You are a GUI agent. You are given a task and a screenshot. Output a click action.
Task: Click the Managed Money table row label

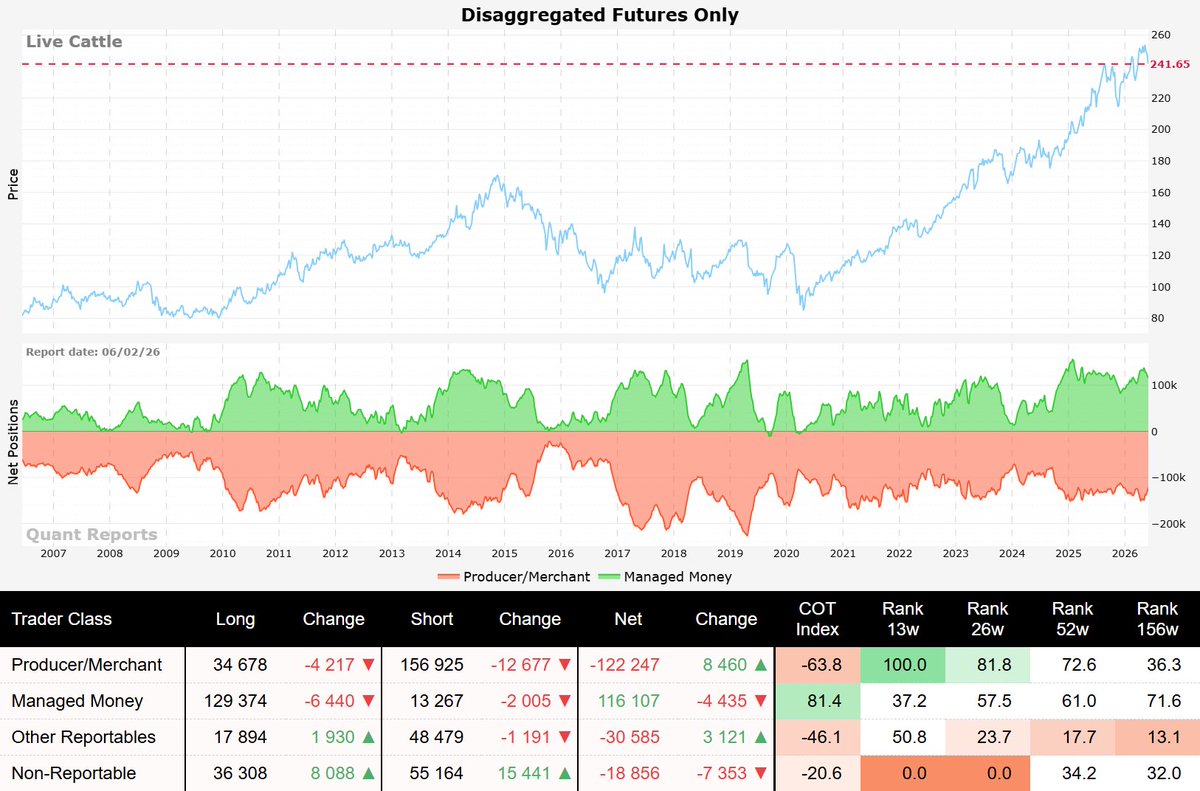point(77,701)
